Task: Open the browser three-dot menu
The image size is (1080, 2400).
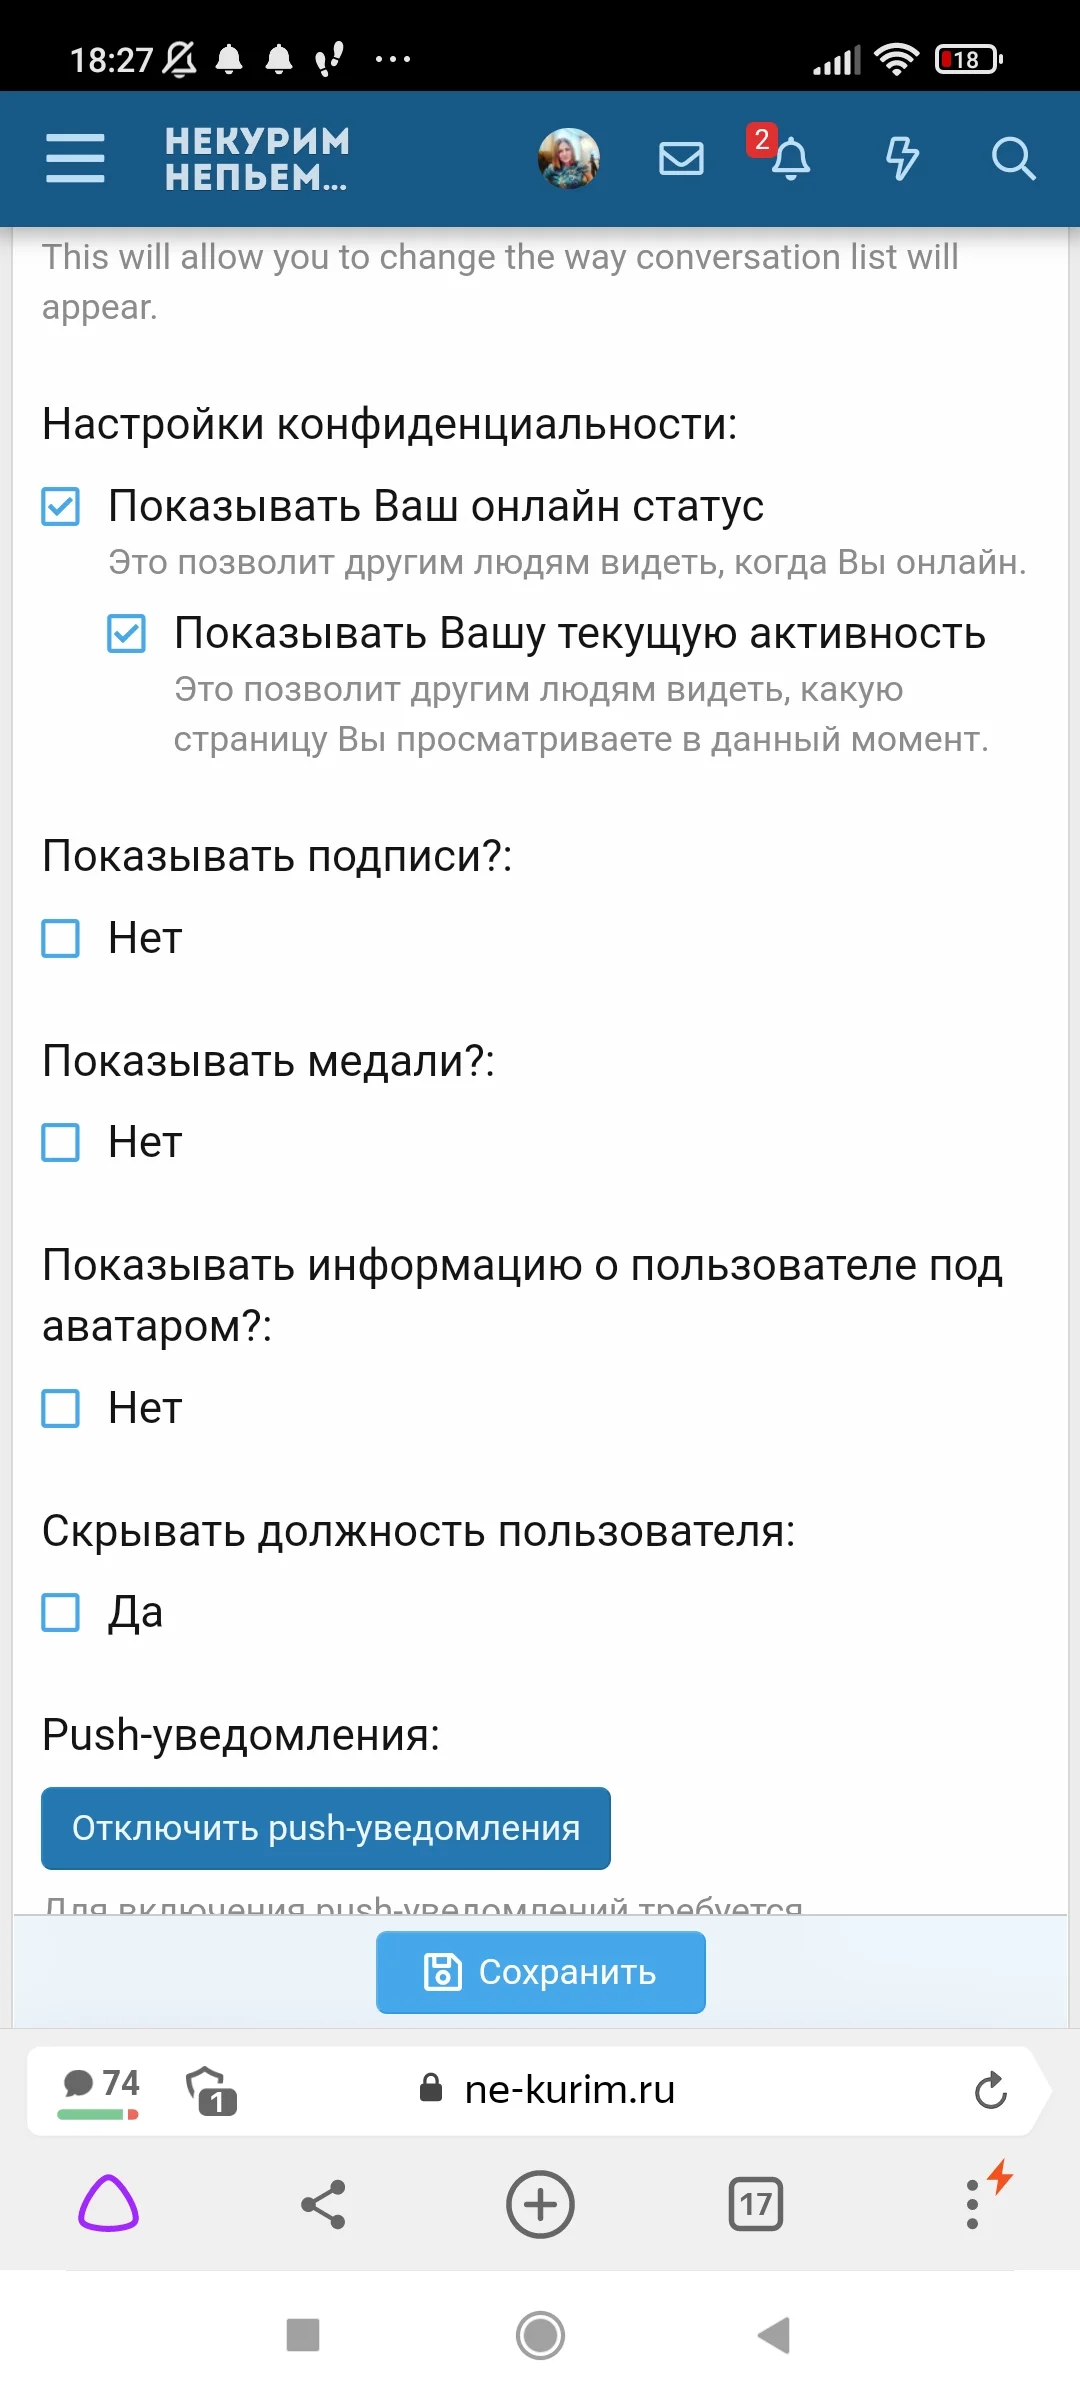Action: click(973, 2204)
